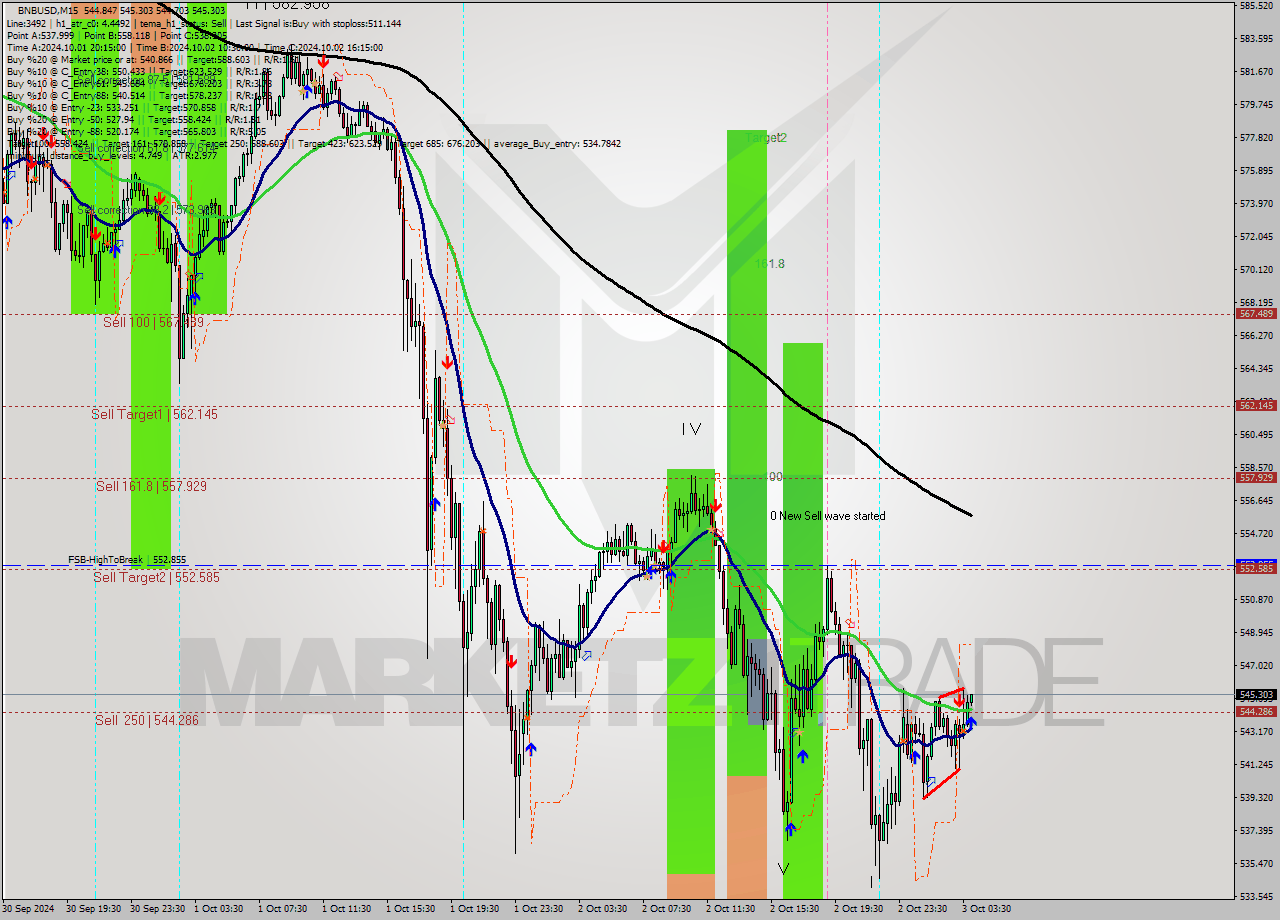Click the red 562.145 price tag on axis

[x=1256, y=405]
